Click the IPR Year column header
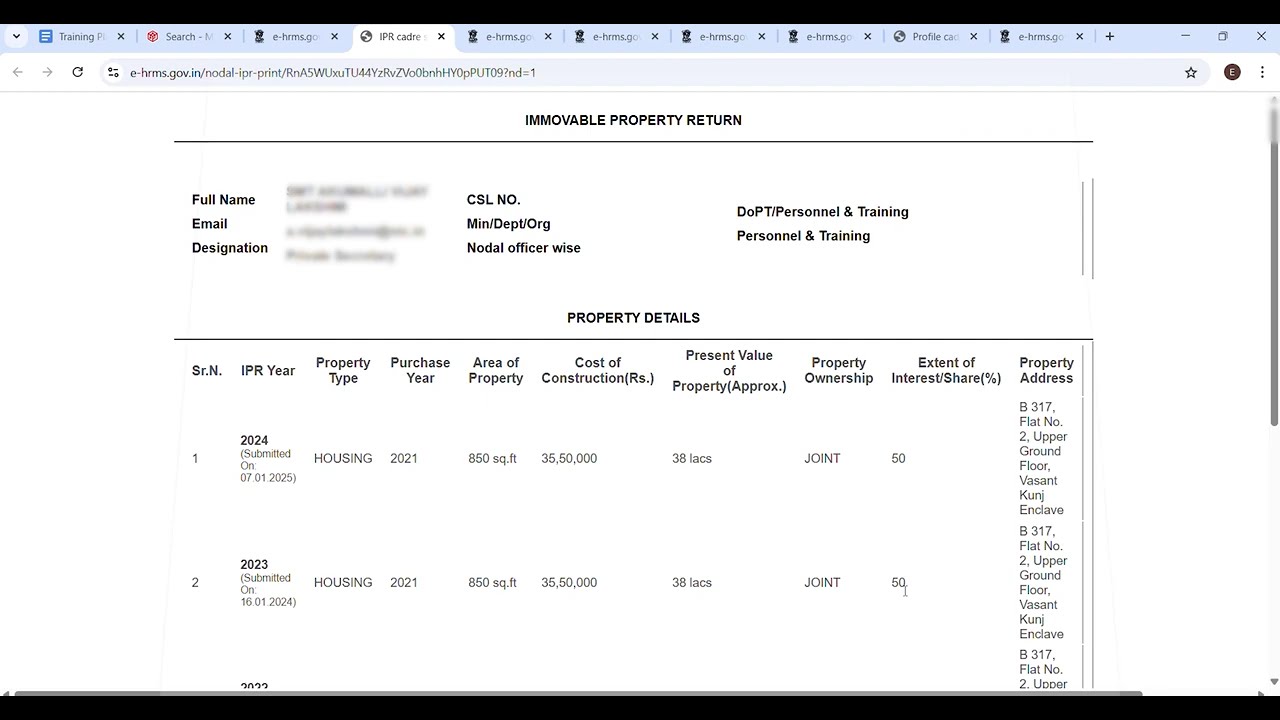This screenshot has width=1280, height=720. click(x=267, y=371)
